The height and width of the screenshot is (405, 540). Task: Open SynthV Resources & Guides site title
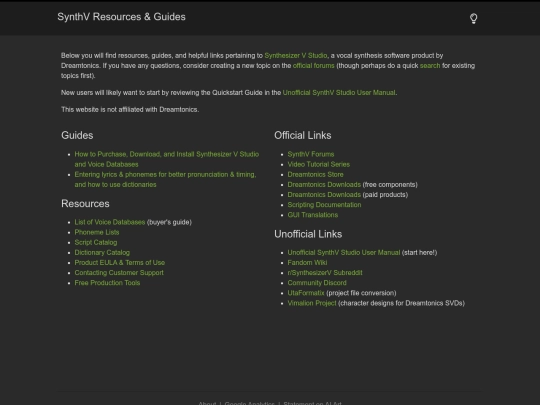[121, 17]
